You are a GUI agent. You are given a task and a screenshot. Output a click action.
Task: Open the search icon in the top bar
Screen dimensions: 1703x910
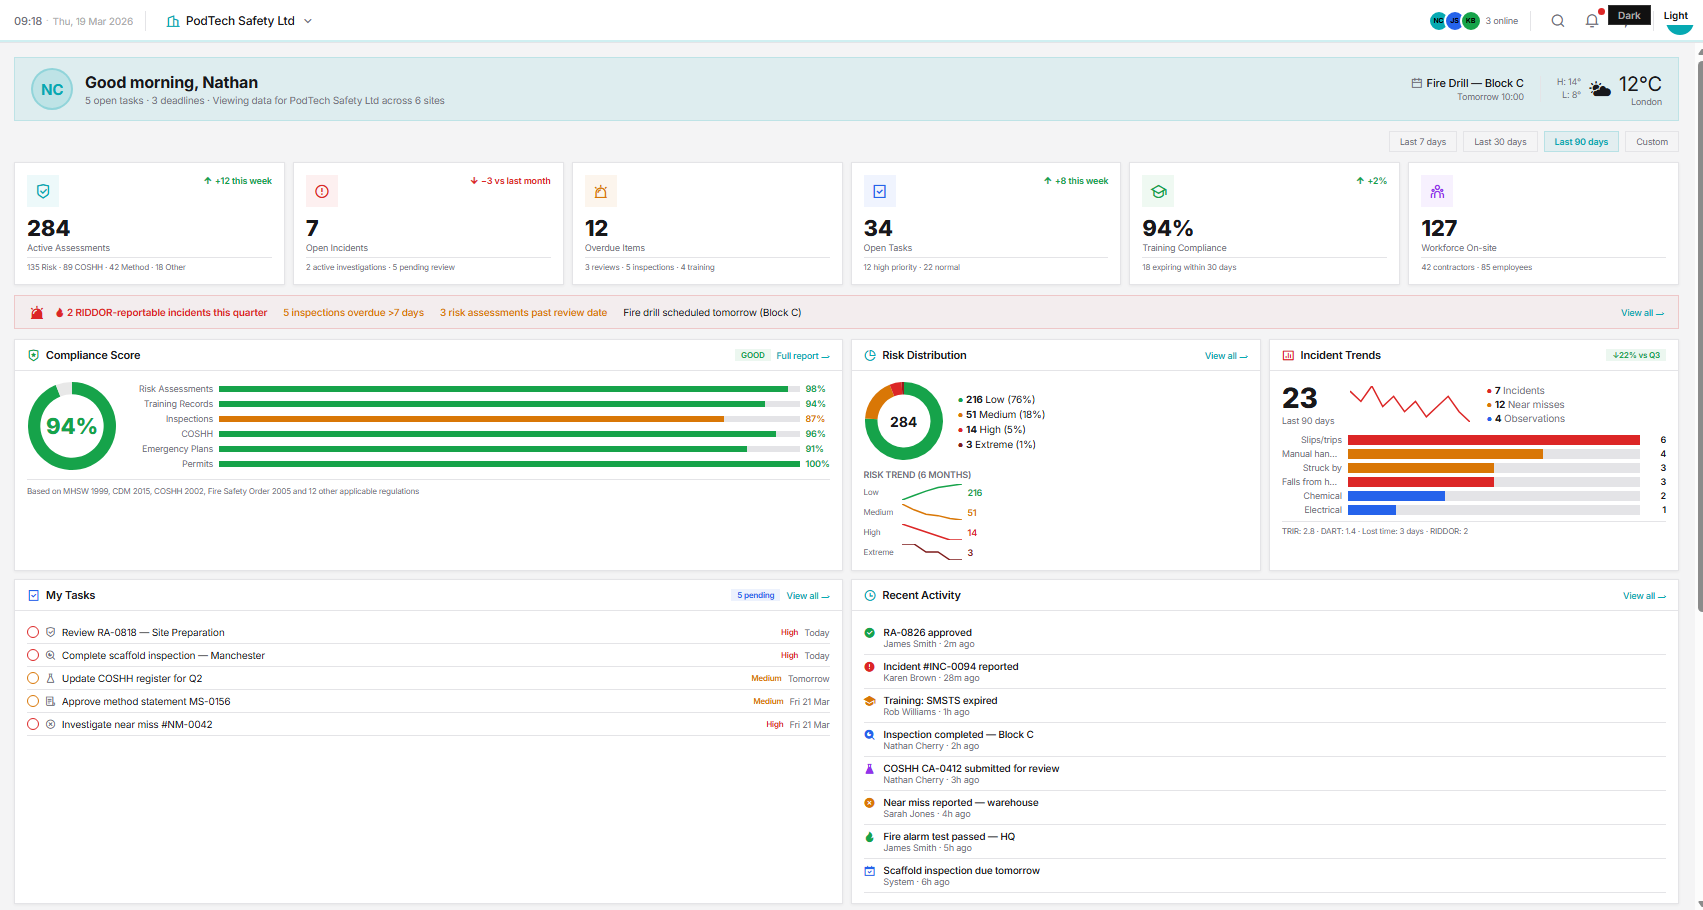click(1558, 20)
